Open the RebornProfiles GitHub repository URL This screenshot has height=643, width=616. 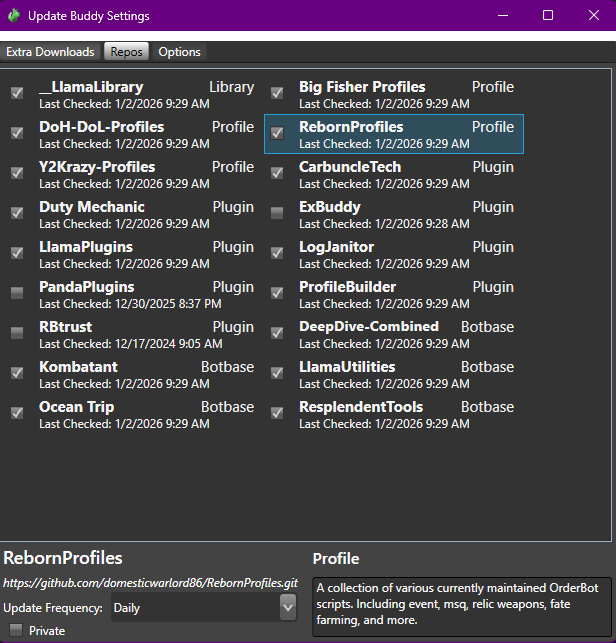pos(151,583)
